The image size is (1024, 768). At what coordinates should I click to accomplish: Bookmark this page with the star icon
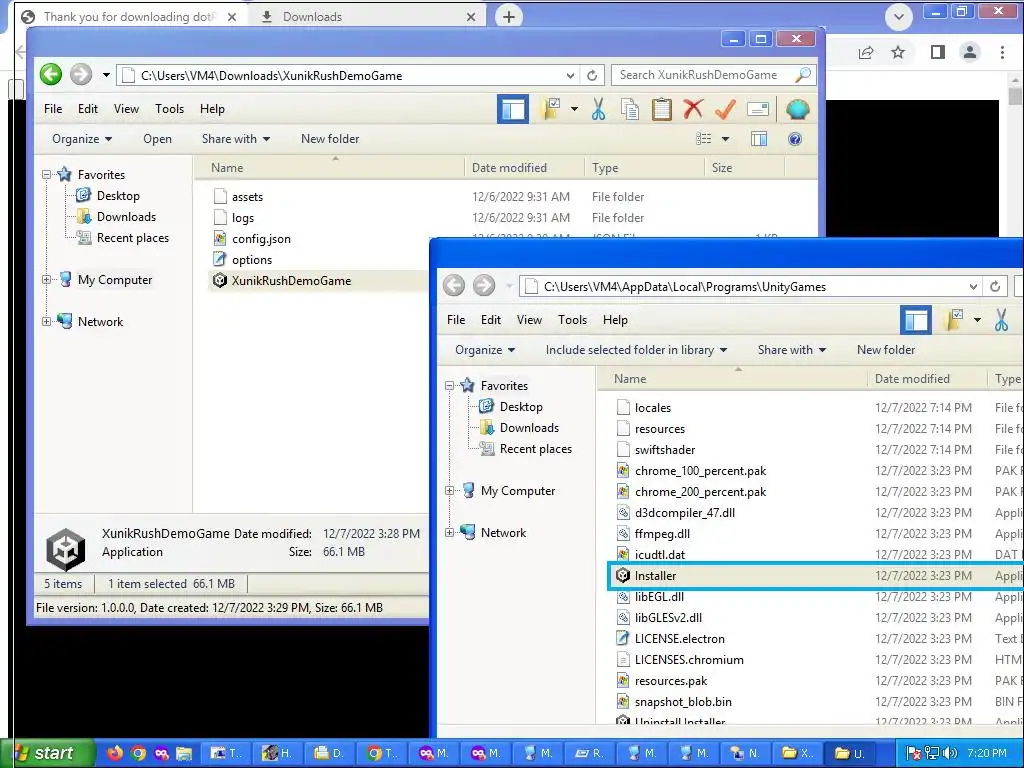[898, 52]
